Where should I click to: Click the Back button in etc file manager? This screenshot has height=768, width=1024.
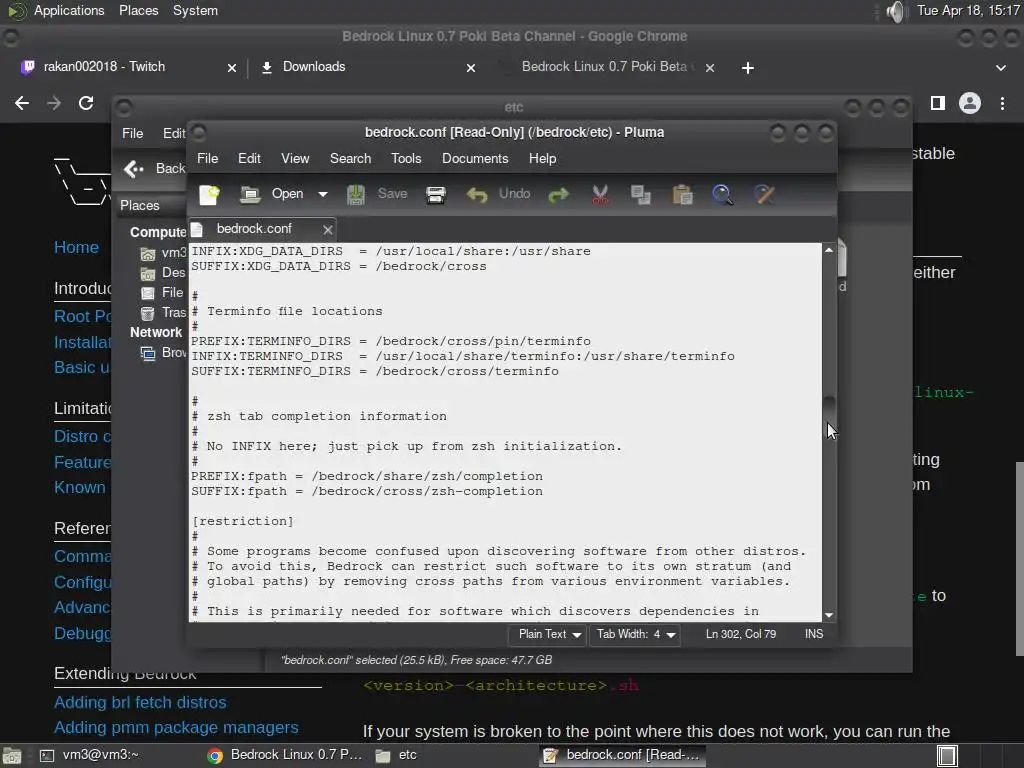tap(155, 169)
